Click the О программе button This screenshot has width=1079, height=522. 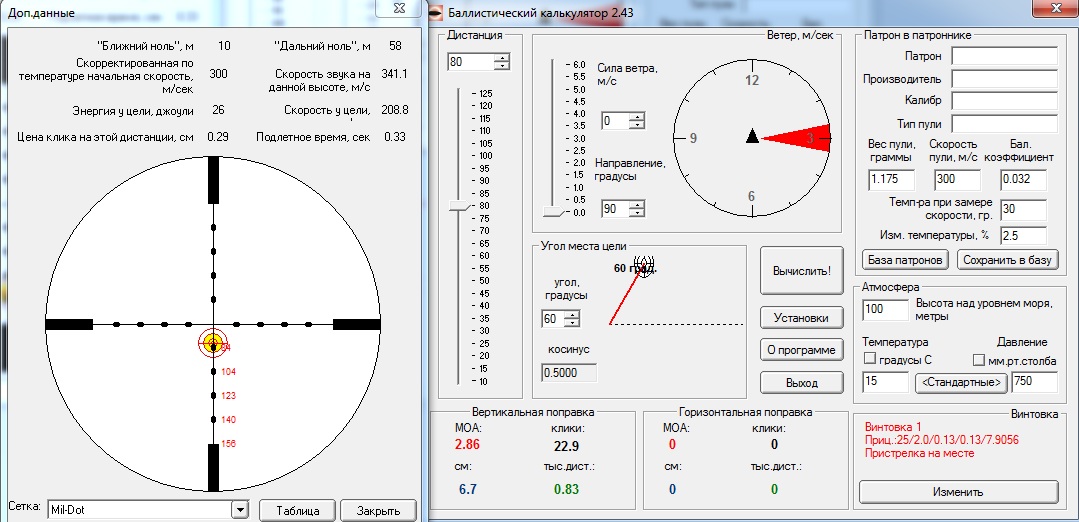click(801, 350)
